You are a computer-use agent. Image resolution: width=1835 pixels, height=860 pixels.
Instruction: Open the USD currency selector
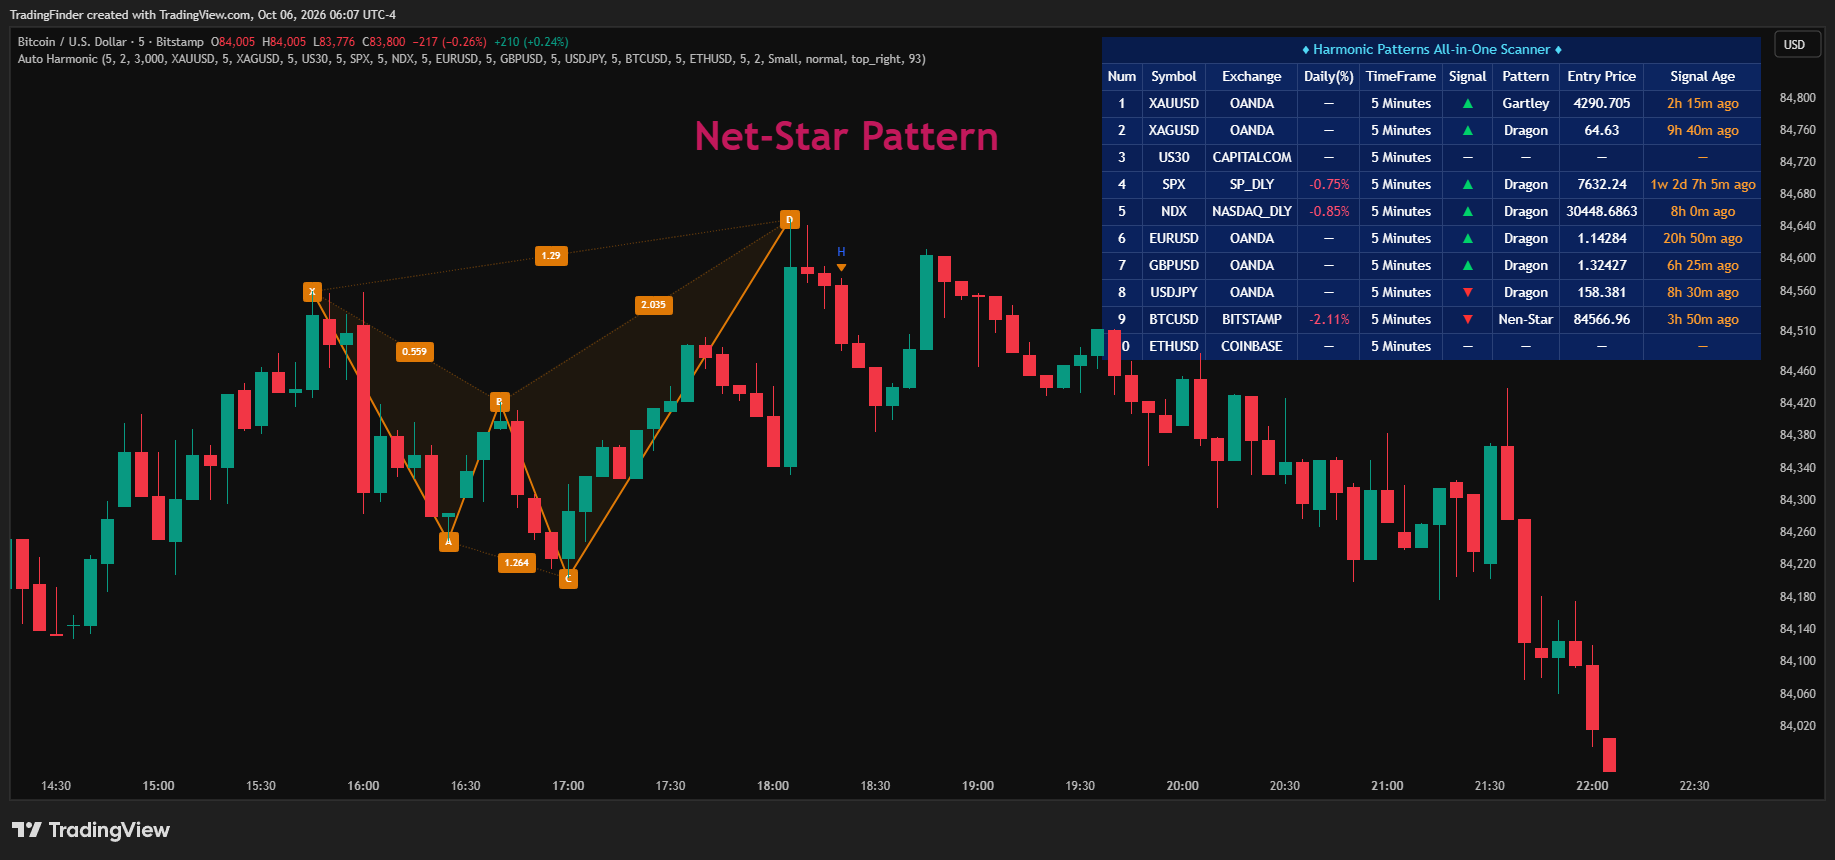coord(1795,44)
